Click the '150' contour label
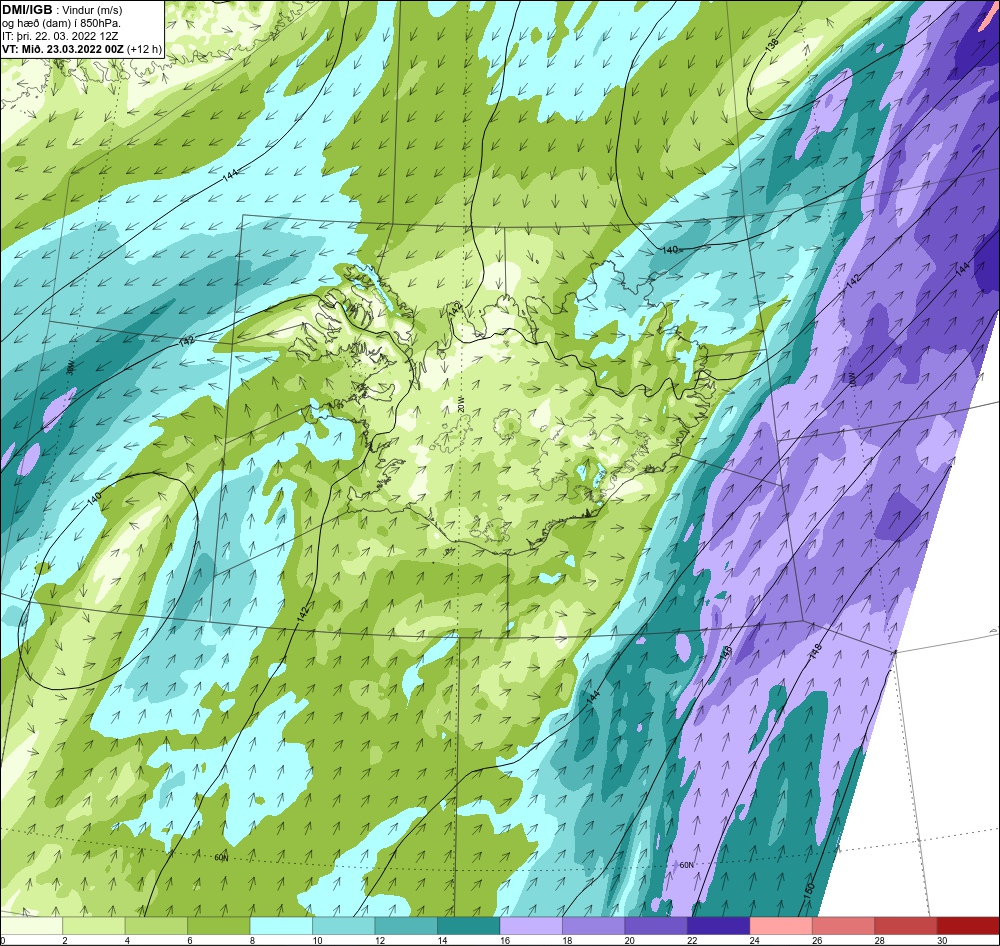The width and height of the screenshot is (1000, 946). 808,889
